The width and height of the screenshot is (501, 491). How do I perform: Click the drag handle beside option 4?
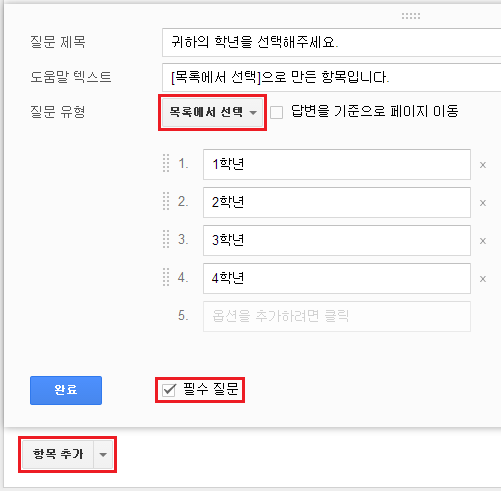(x=166, y=277)
